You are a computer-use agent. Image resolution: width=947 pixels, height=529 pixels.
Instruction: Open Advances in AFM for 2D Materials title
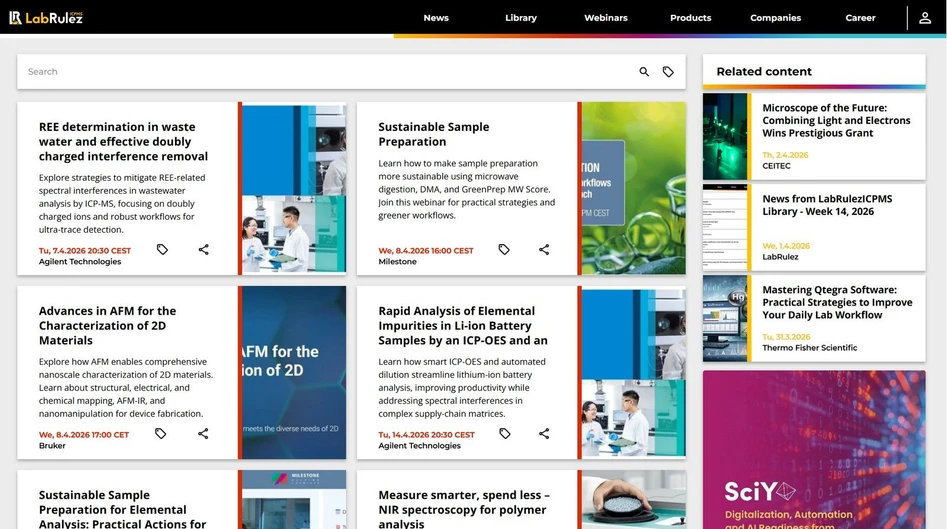pos(108,325)
